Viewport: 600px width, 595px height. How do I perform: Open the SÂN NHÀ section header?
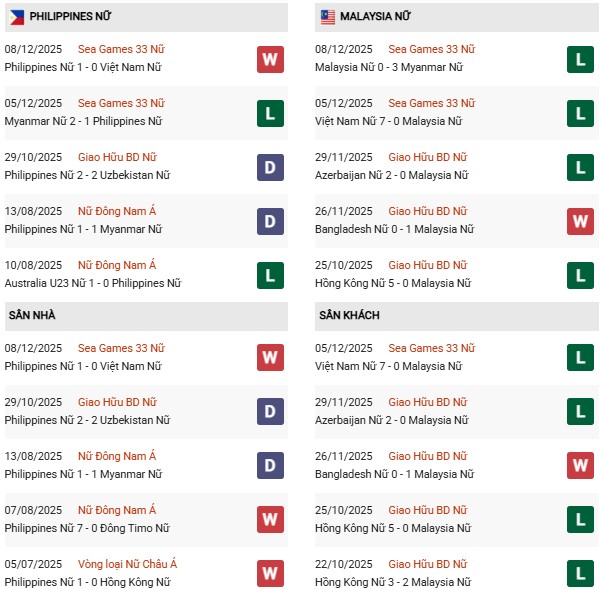tap(32, 315)
